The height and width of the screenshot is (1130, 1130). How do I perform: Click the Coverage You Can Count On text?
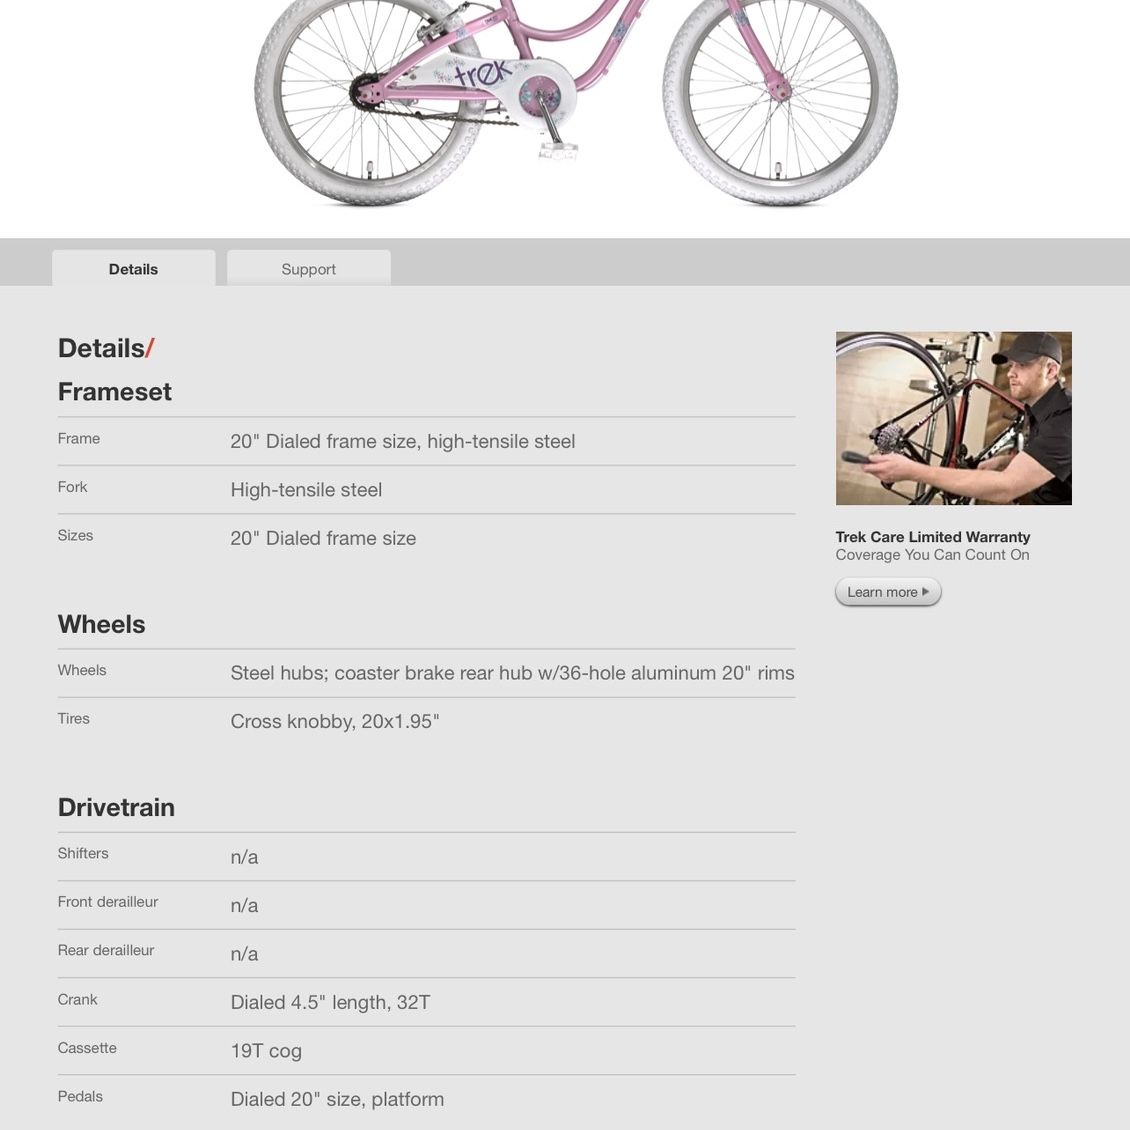click(932, 555)
